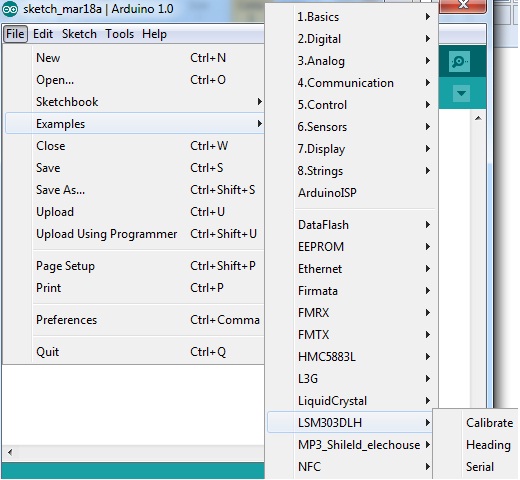Click the tab dropdown arrow icon

(461, 93)
